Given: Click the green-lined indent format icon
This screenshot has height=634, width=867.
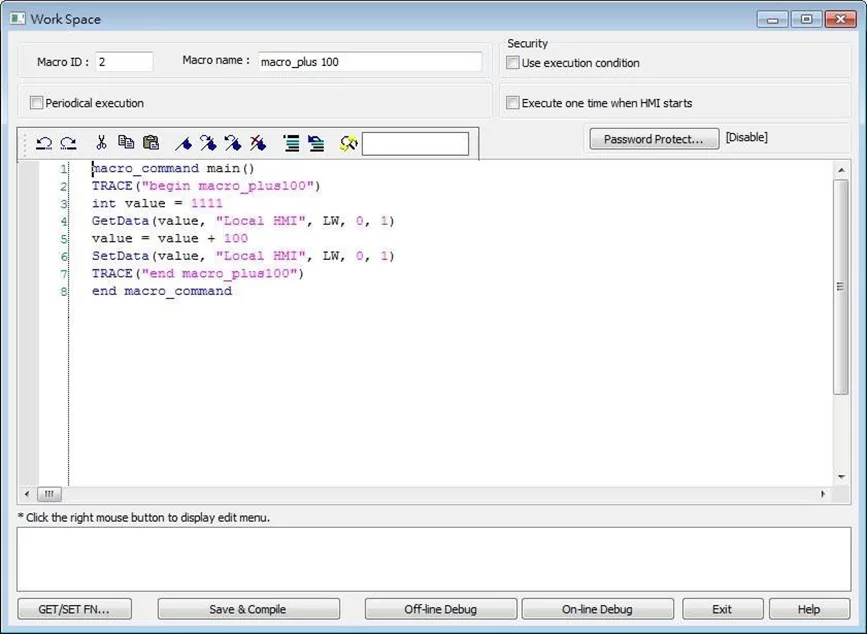Looking at the screenshot, I should [x=291, y=143].
